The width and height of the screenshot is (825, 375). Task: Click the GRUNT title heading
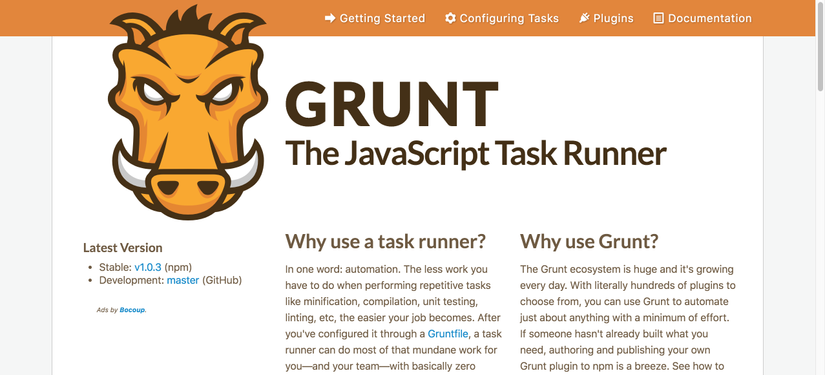392,105
